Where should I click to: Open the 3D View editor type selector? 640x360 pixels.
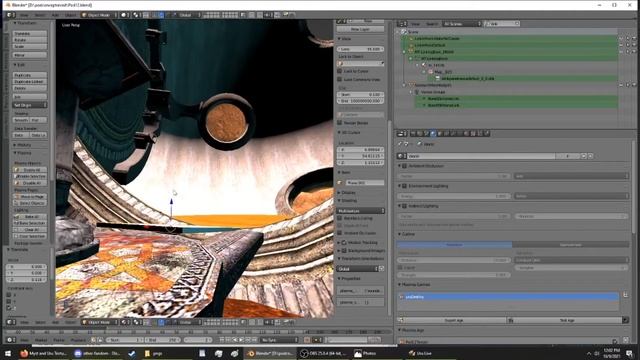point(10,15)
